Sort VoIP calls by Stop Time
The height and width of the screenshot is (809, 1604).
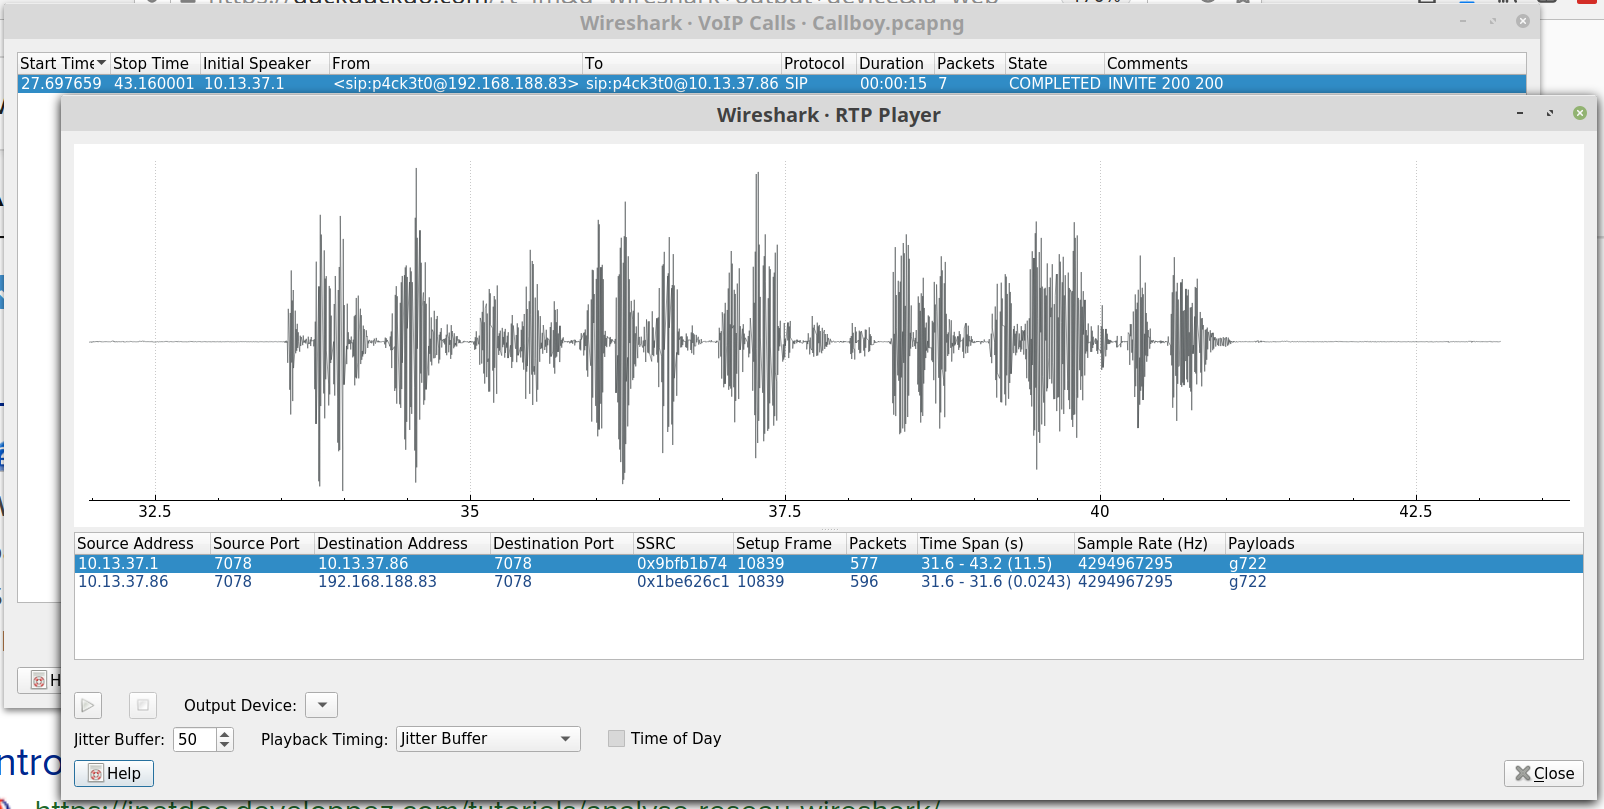[x=155, y=63]
